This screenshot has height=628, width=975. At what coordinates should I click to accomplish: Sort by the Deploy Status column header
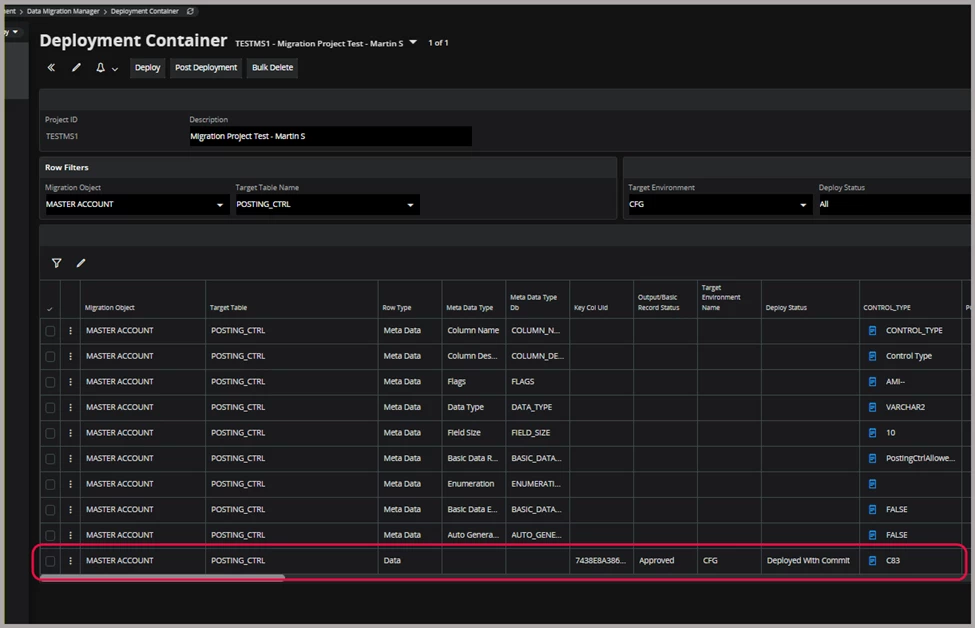pos(787,308)
